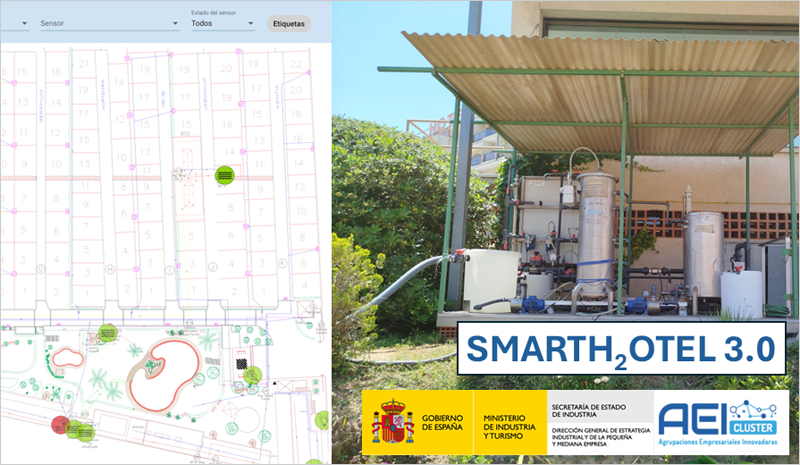Open the Sensor dropdown
800x465 pixels.
(108, 22)
